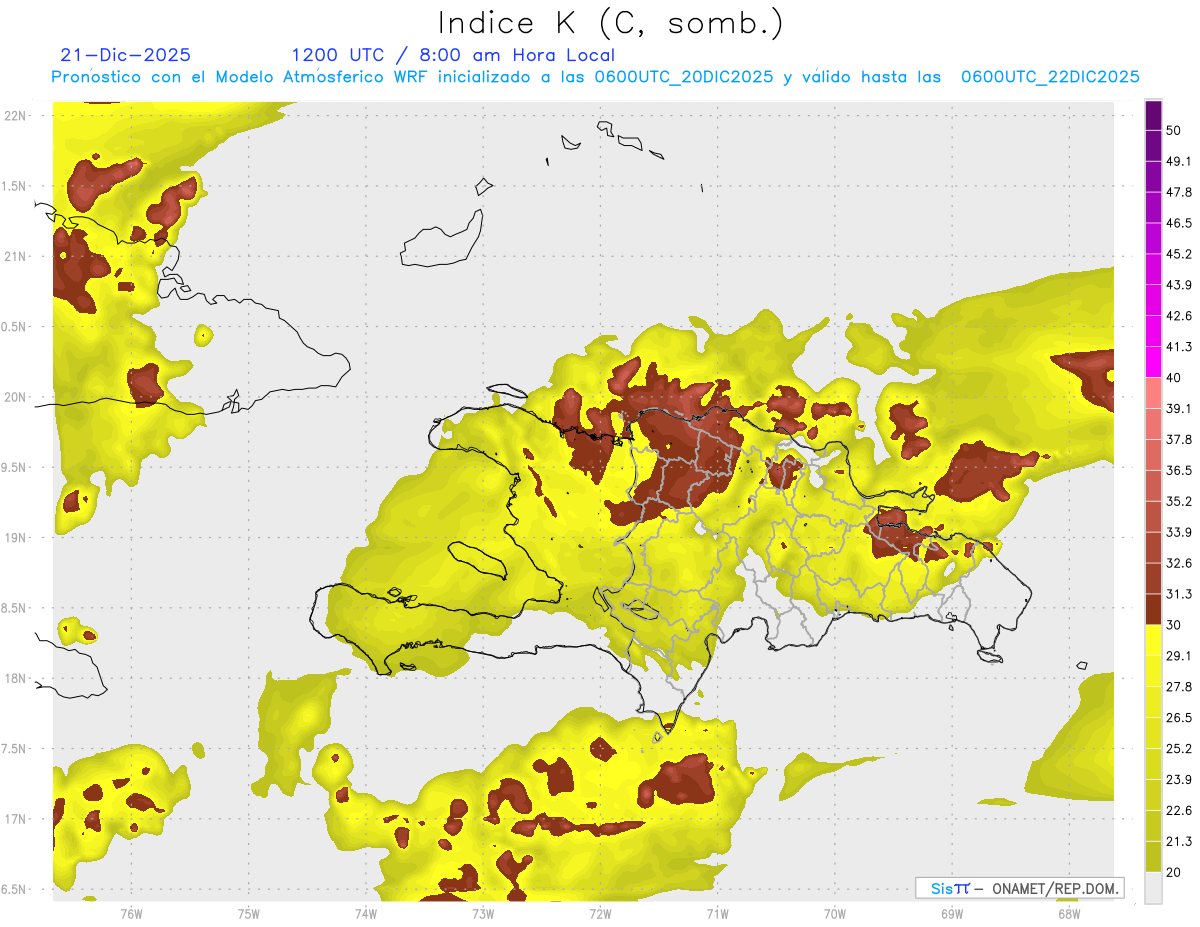
Task: Select the "72W" longitude axis label
Action: [600, 914]
